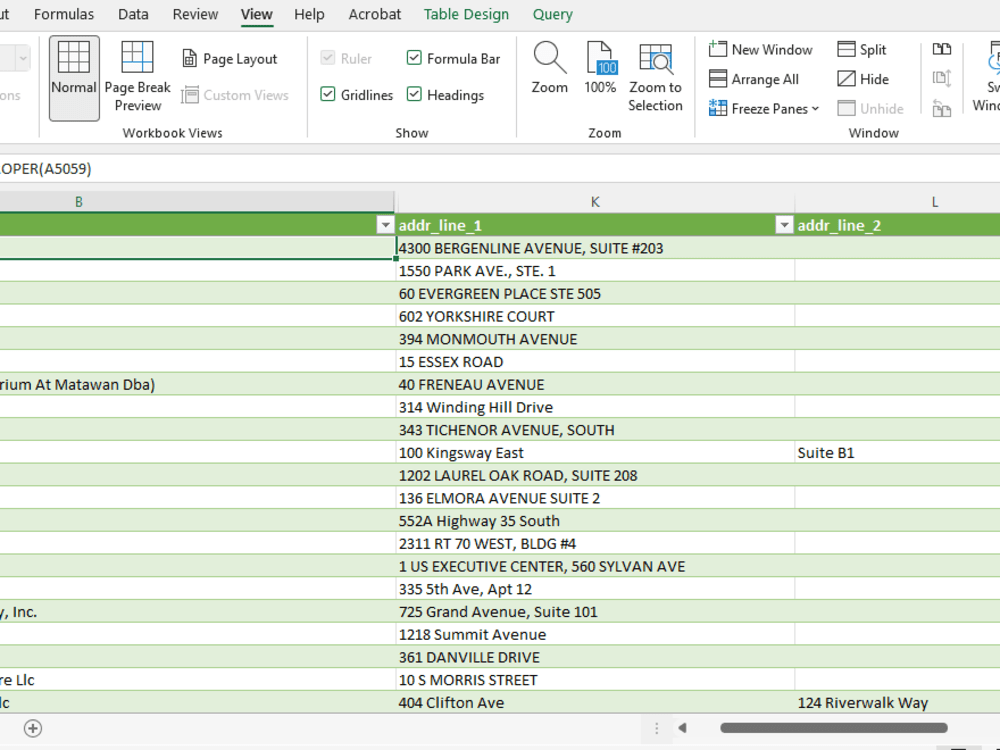Select cell 725 Grand Avenue, Suite 101

click(x=595, y=612)
